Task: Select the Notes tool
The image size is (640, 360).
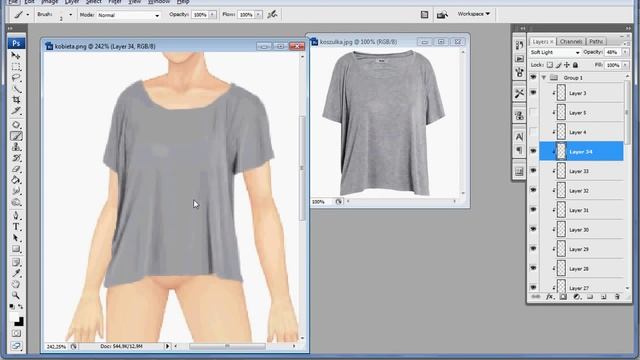Action: tap(16, 262)
